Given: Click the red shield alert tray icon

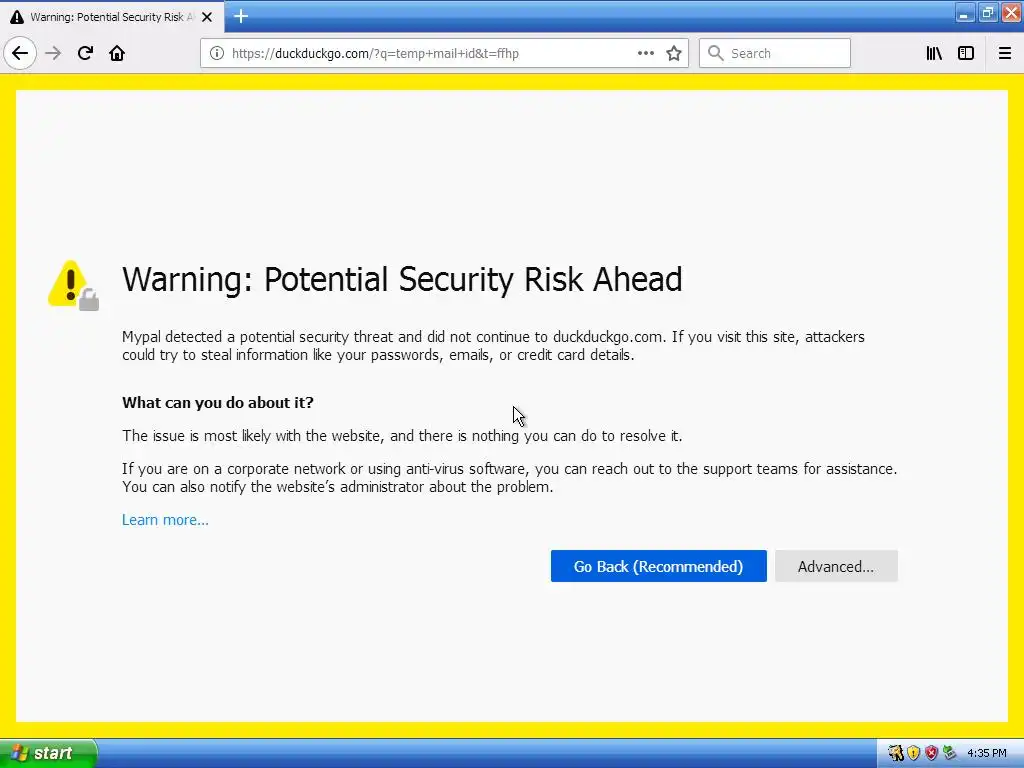Looking at the screenshot, I should [x=931, y=753].
